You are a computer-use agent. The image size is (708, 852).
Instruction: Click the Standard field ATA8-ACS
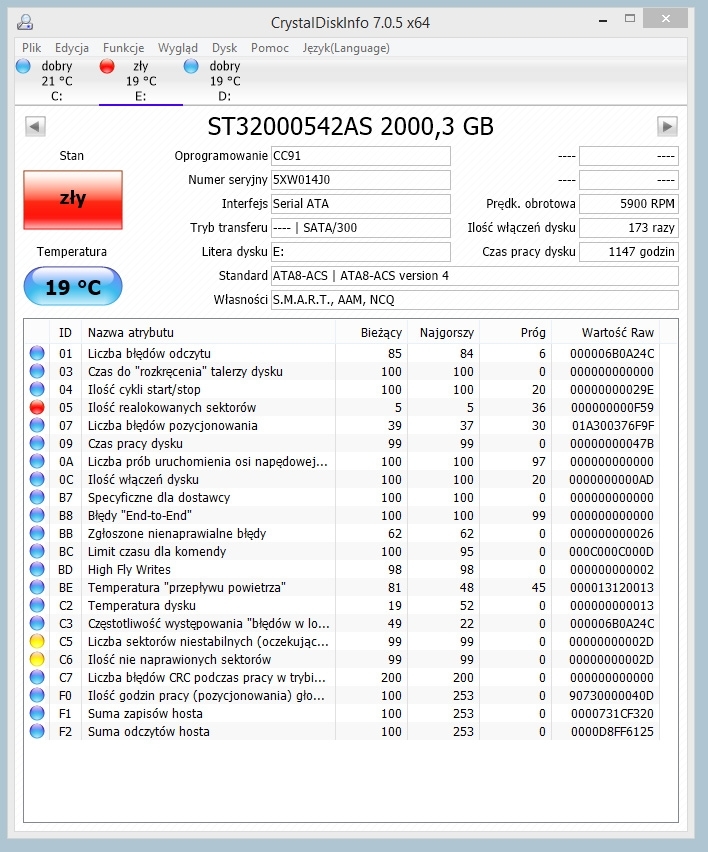tap(475, 275)
